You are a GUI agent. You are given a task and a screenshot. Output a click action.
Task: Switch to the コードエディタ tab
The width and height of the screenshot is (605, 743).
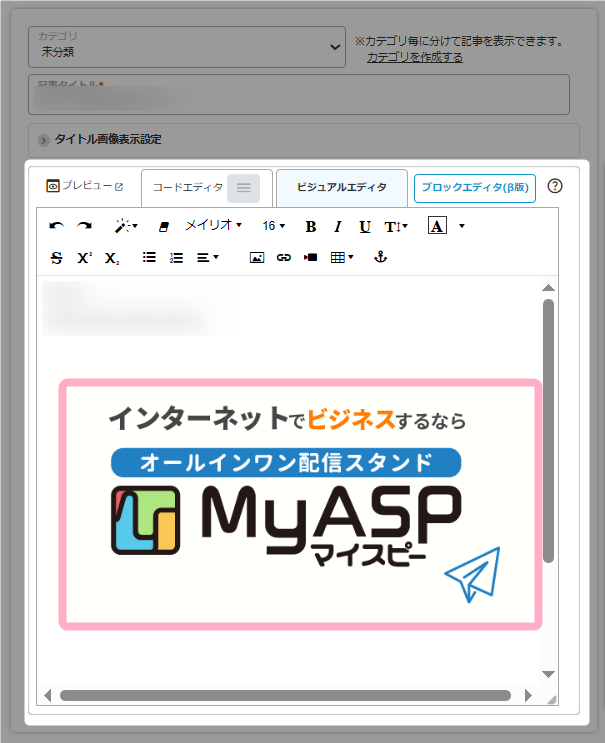(188, 187)
